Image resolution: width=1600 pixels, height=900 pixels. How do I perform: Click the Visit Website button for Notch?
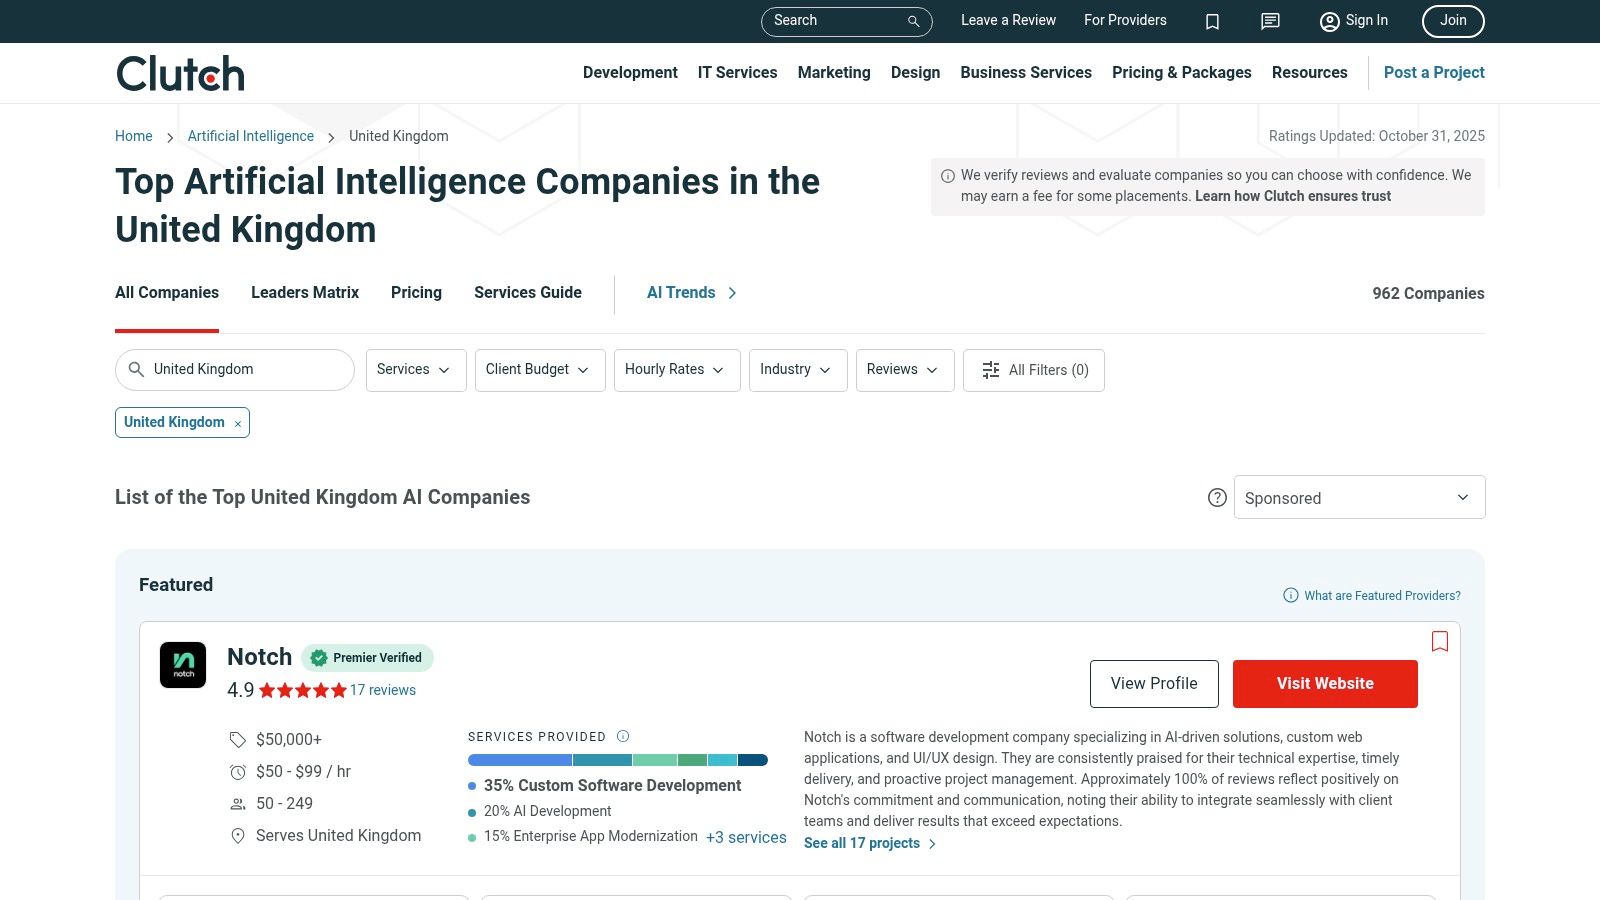pos(1325,683)
